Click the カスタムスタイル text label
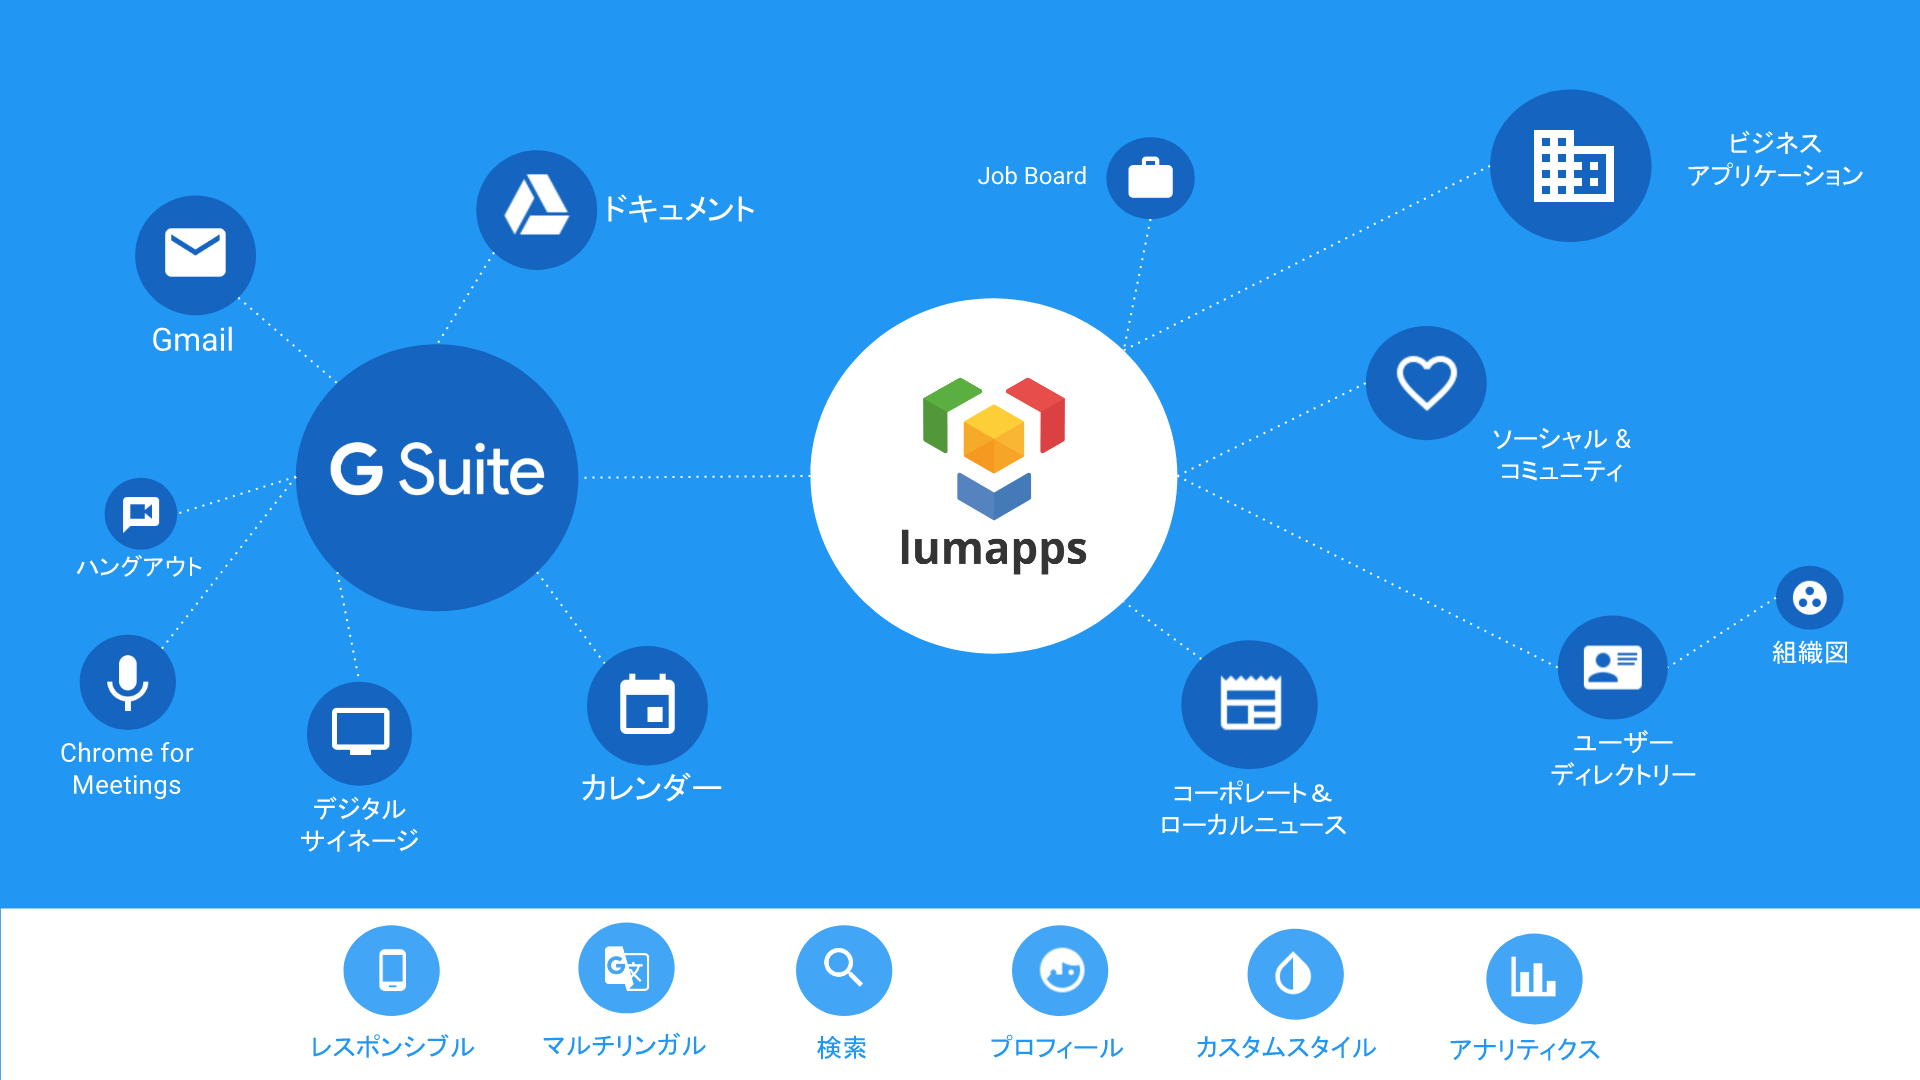The image size is (1920, 1080). (1286, 1047)
